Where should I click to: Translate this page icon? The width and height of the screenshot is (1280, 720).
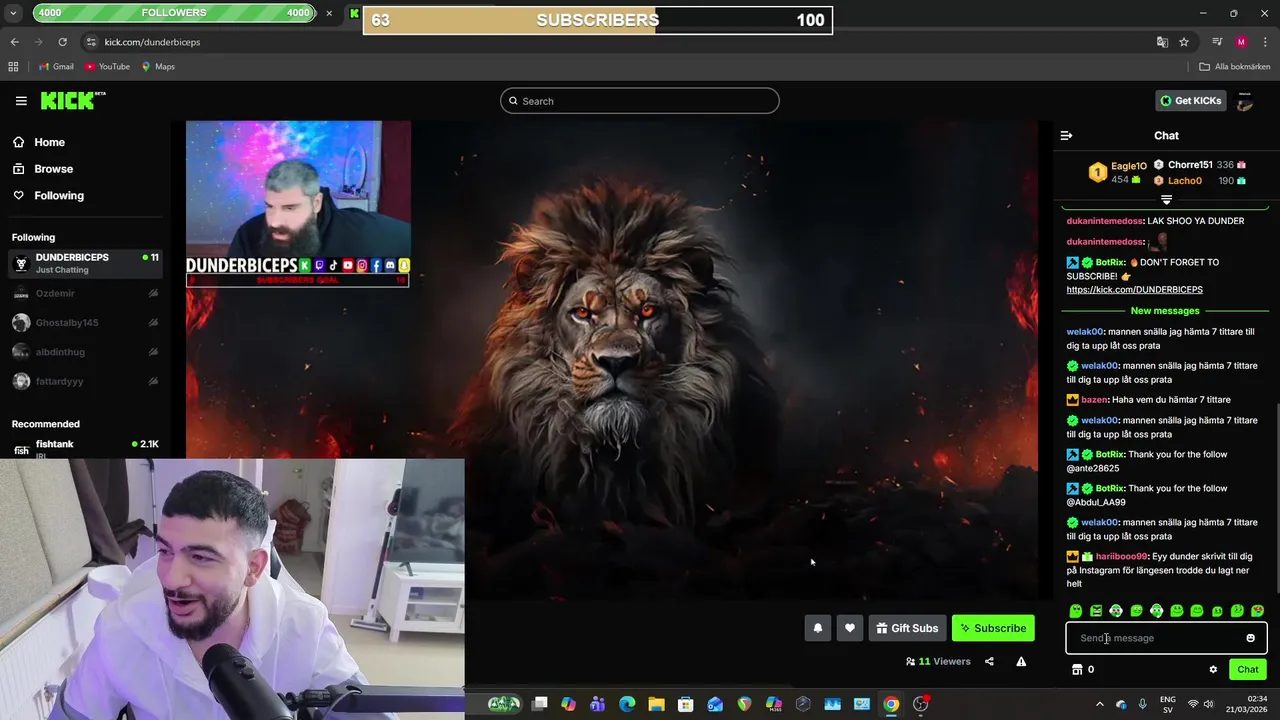(x=1162, y=42)
